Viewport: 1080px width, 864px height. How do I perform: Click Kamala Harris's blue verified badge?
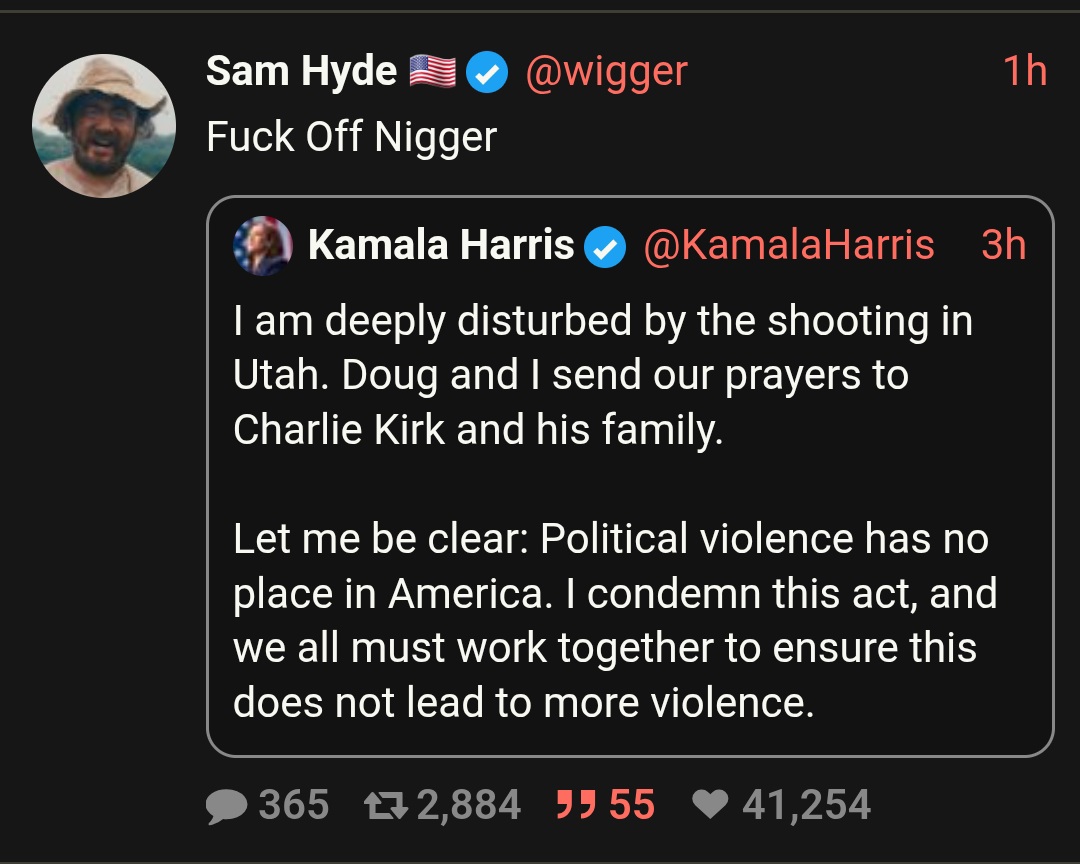605,247
